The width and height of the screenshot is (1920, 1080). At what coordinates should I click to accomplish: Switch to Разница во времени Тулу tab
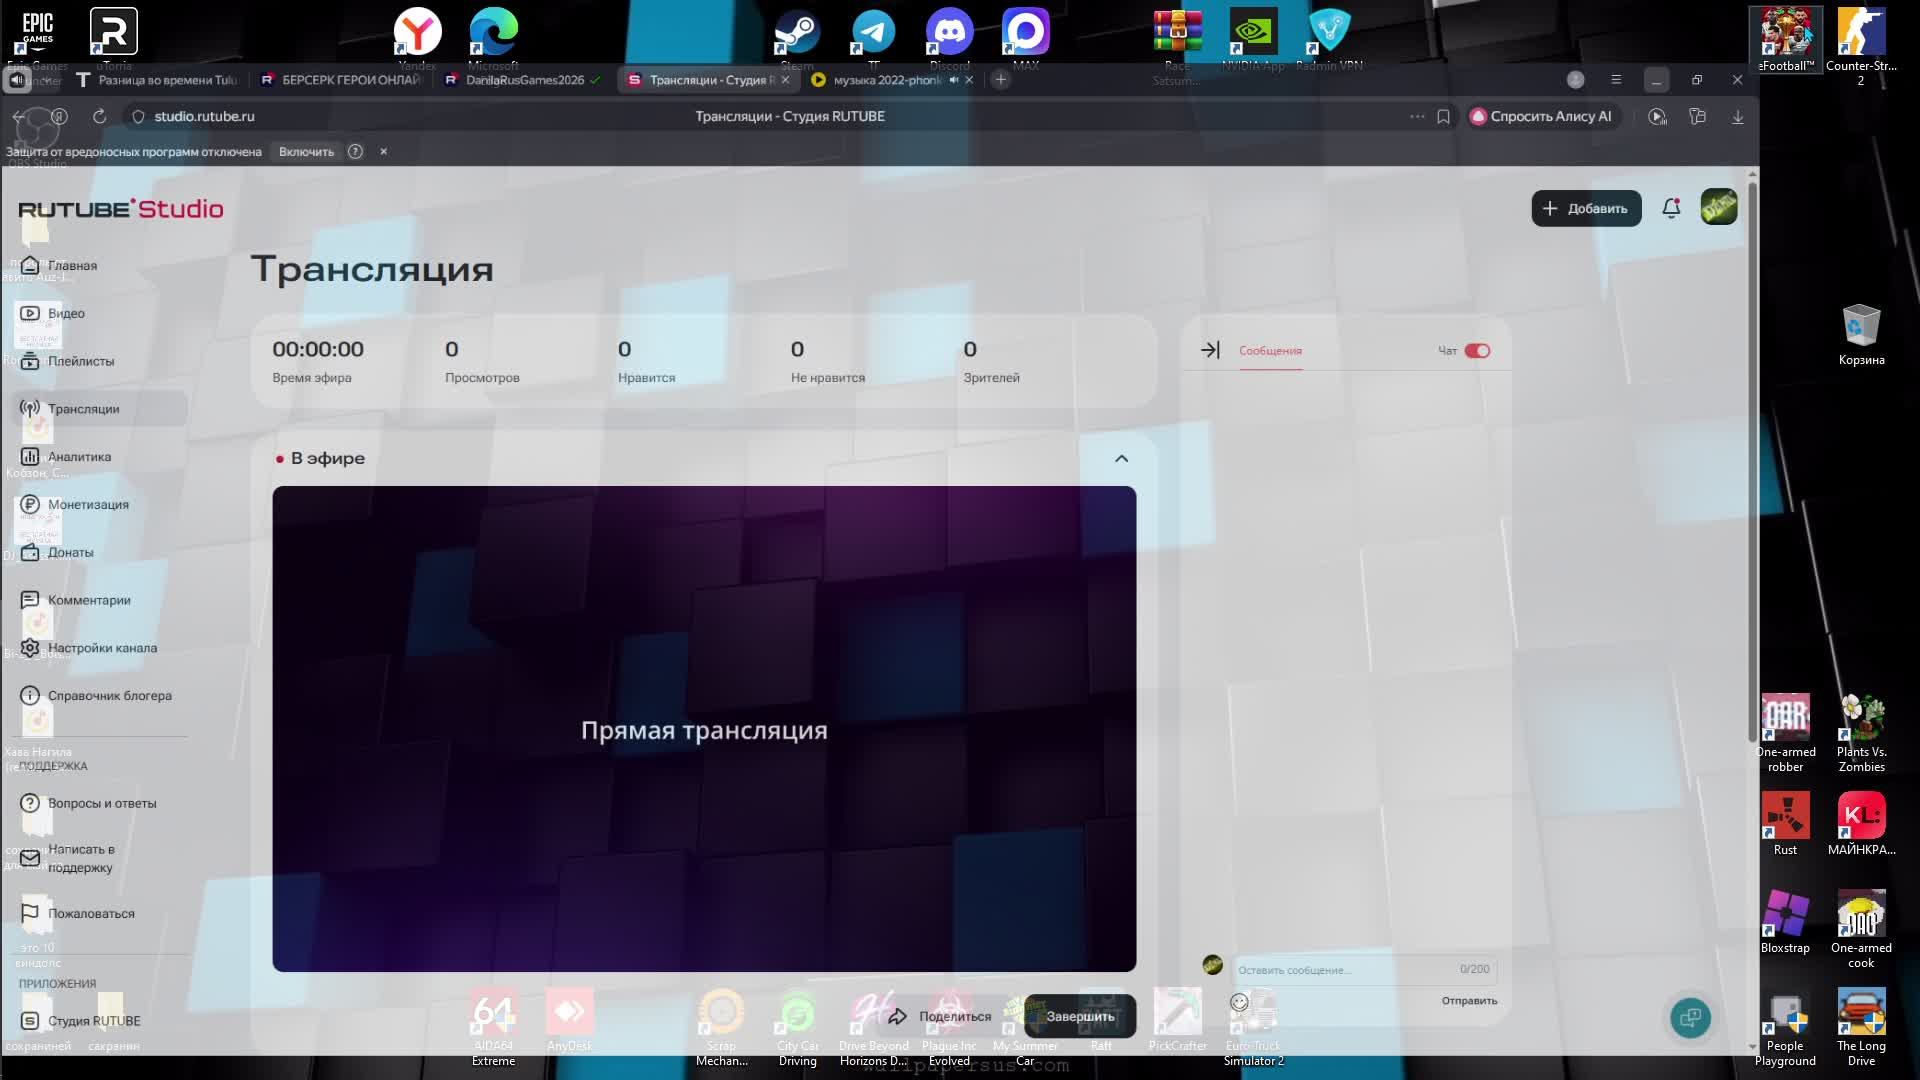(157, 80)
